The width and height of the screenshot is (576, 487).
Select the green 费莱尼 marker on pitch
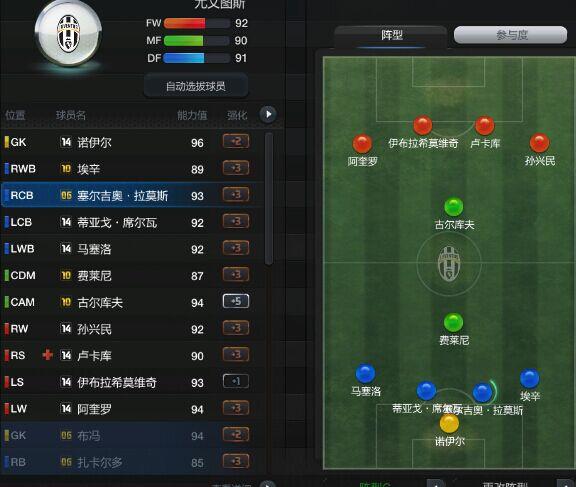pyautogui.click(x=454, y=322)
